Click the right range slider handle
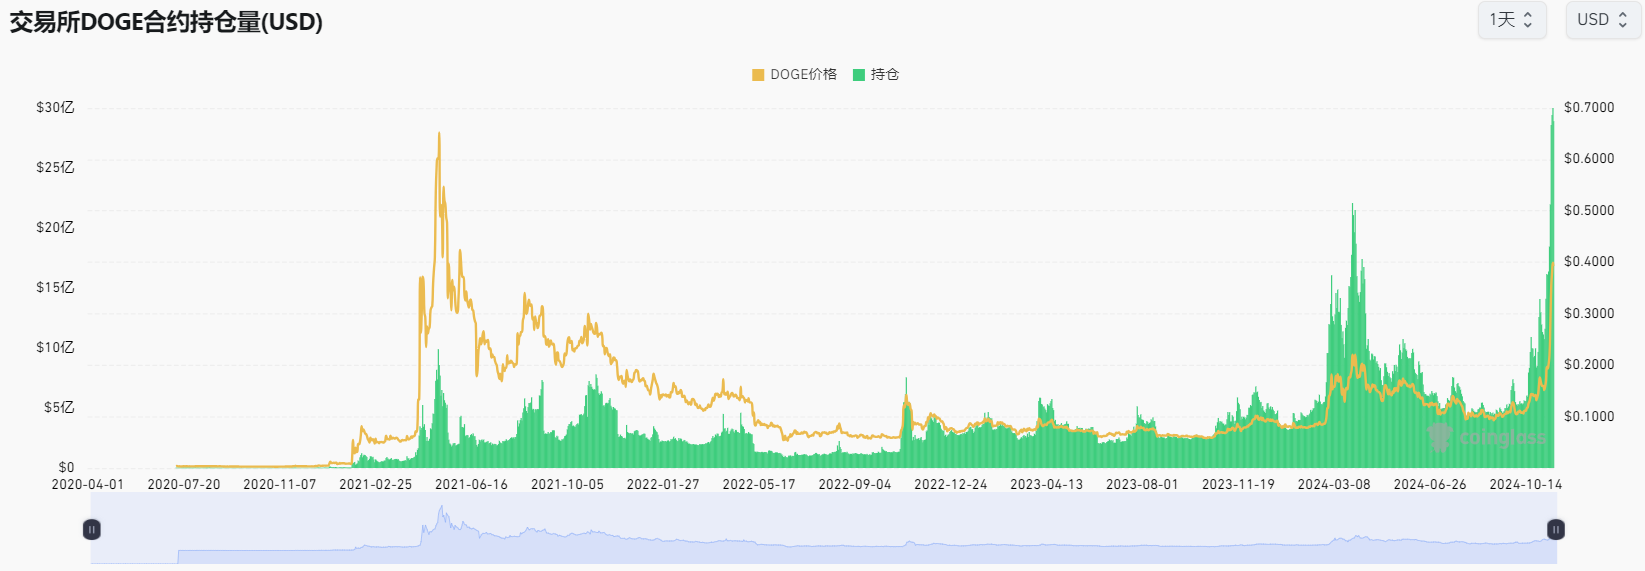This screenshot has height=571, width=1645. pyautogui.click(x=1556, y=529)
